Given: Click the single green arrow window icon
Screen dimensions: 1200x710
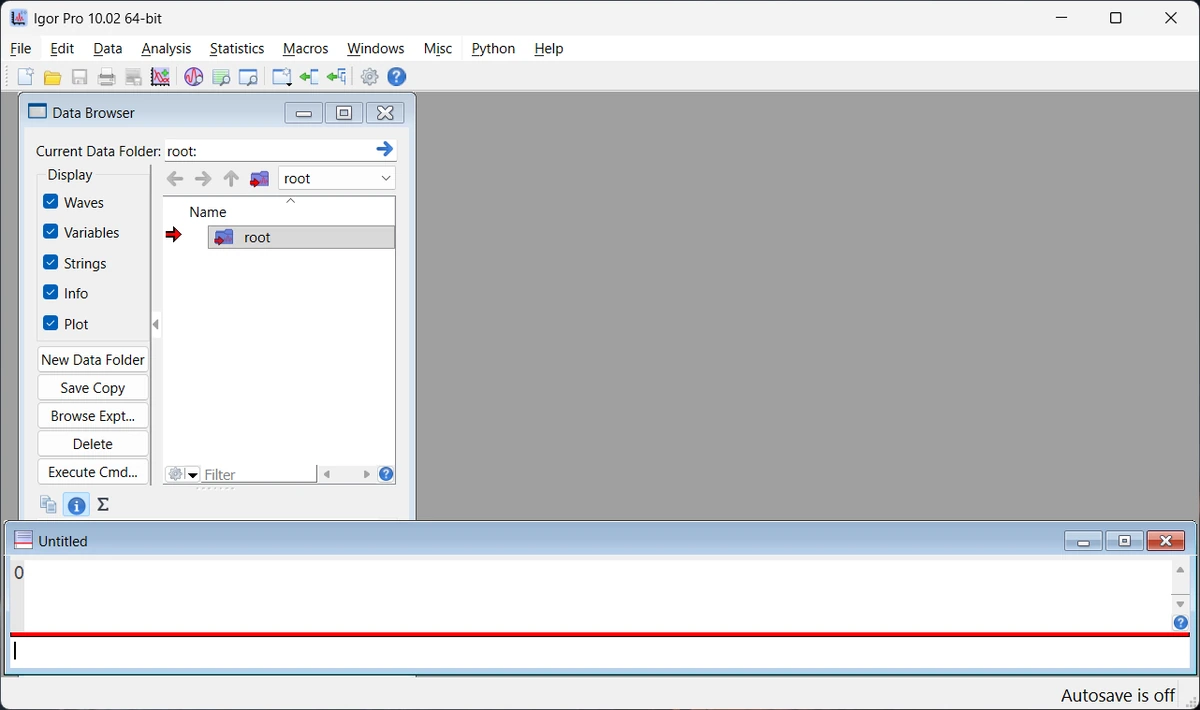Looking at the screenshot, I should point(309,77).
